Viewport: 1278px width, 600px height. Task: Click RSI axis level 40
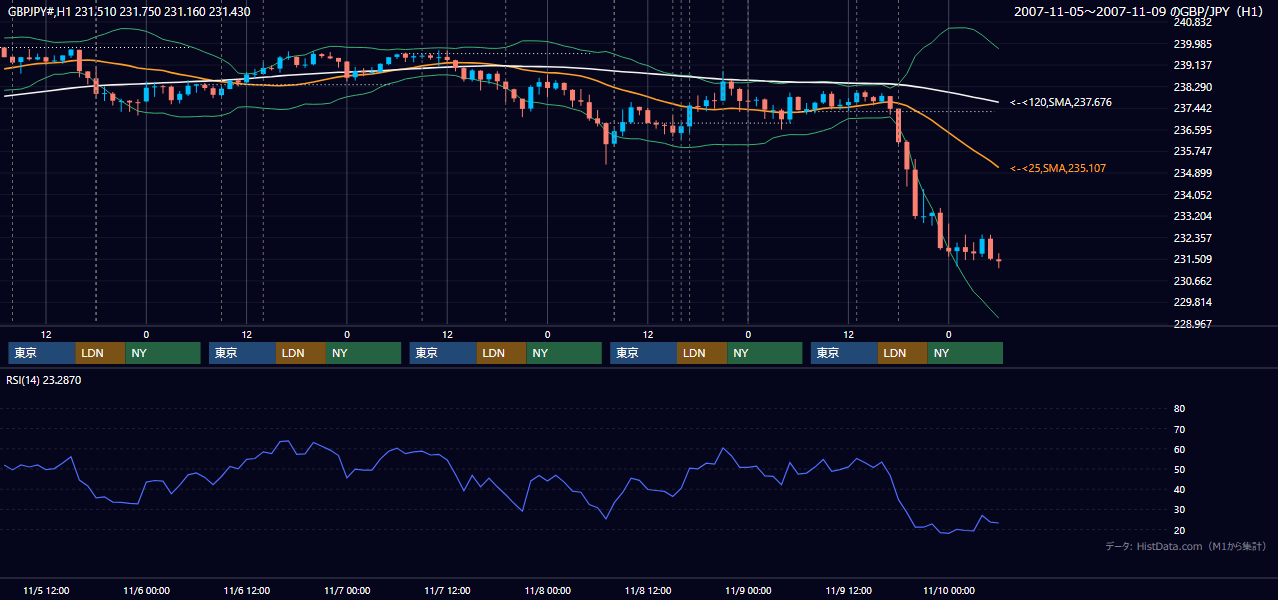(x=1179, y=489)
